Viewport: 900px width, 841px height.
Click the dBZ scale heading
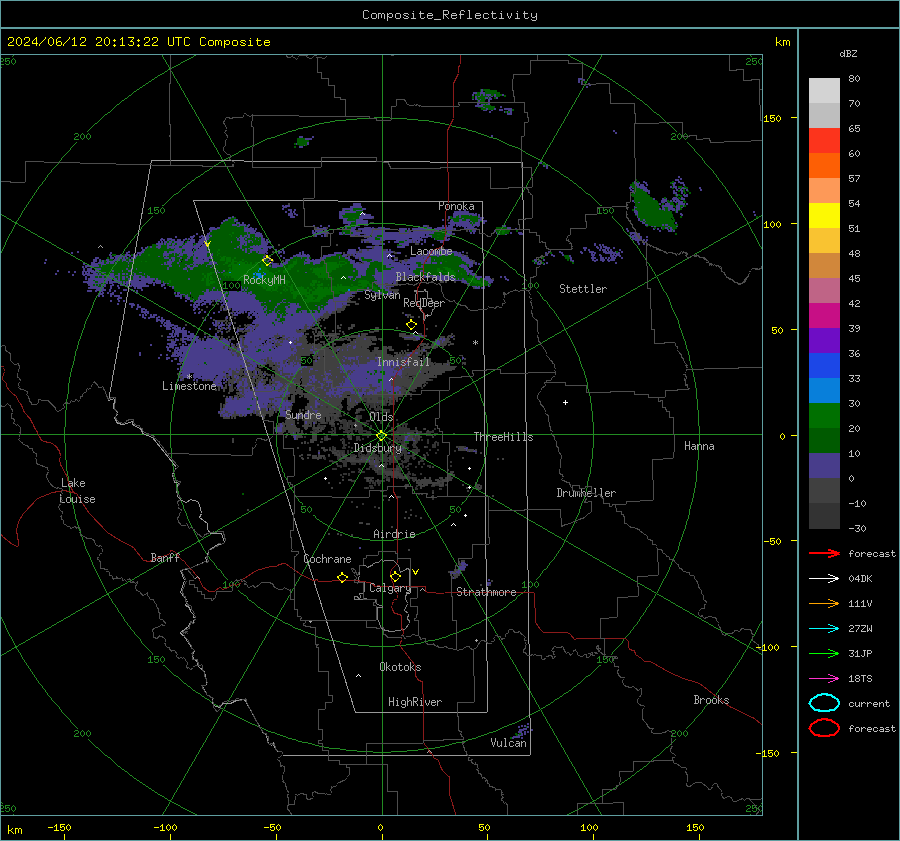[848, 53]
